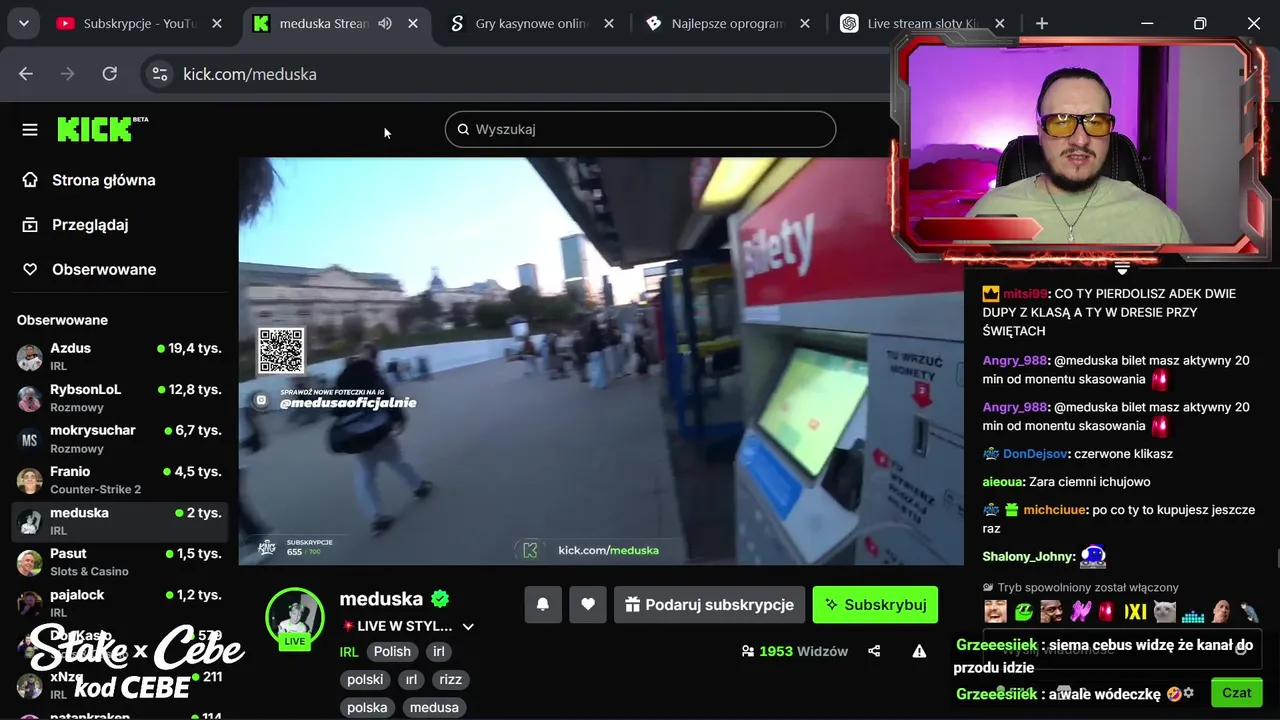Image resolution: width=1280 pixels, height=720 pixels.
Task: Click the Wyszukaj search field
Action: [x=640, y=129]
